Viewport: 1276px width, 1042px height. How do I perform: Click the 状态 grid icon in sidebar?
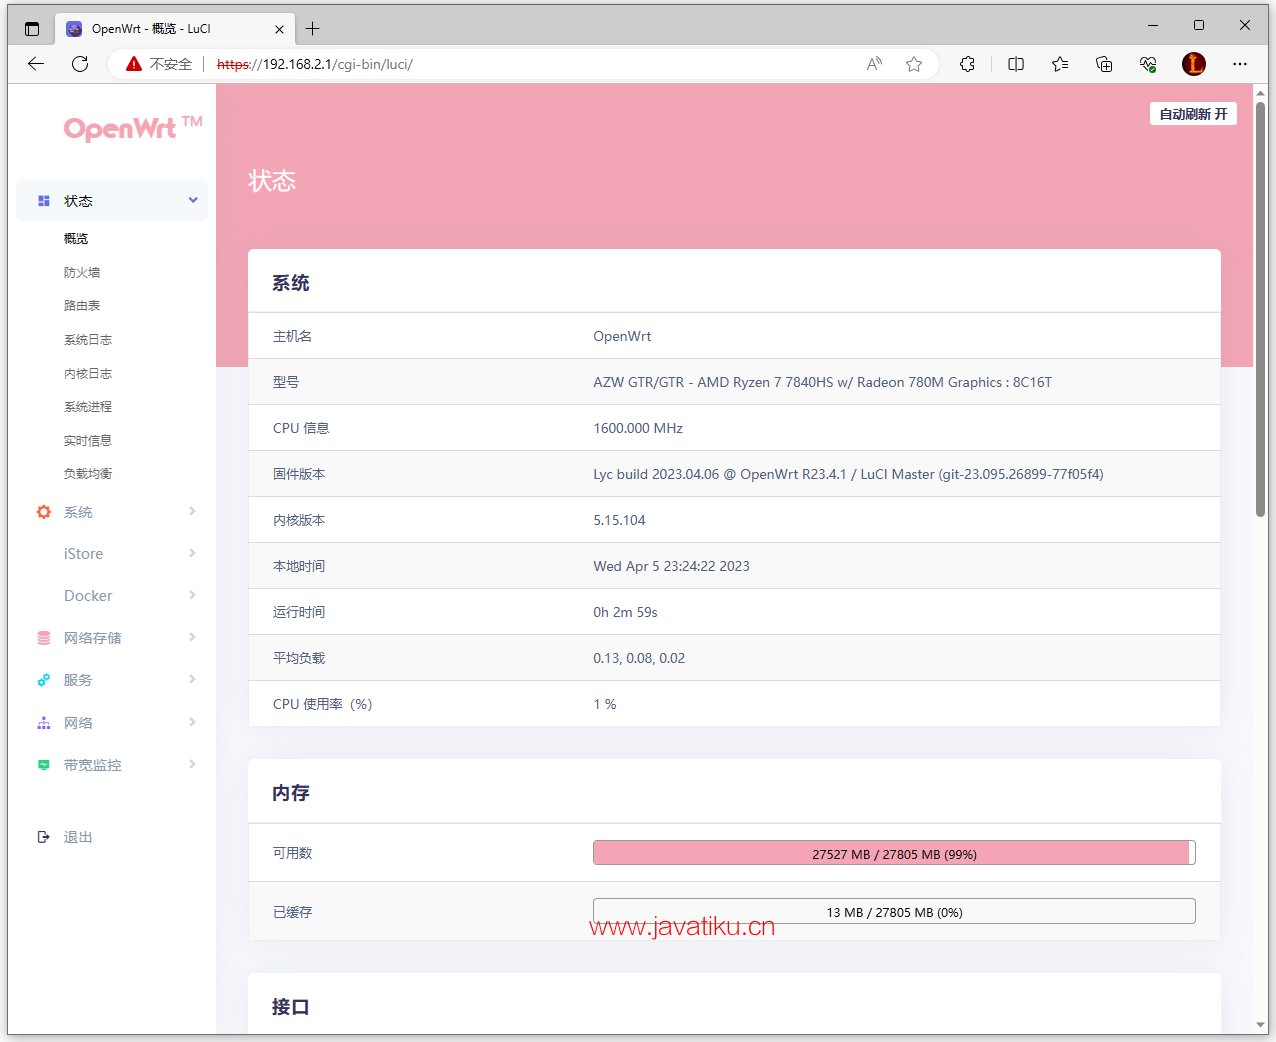pos(44,201)
